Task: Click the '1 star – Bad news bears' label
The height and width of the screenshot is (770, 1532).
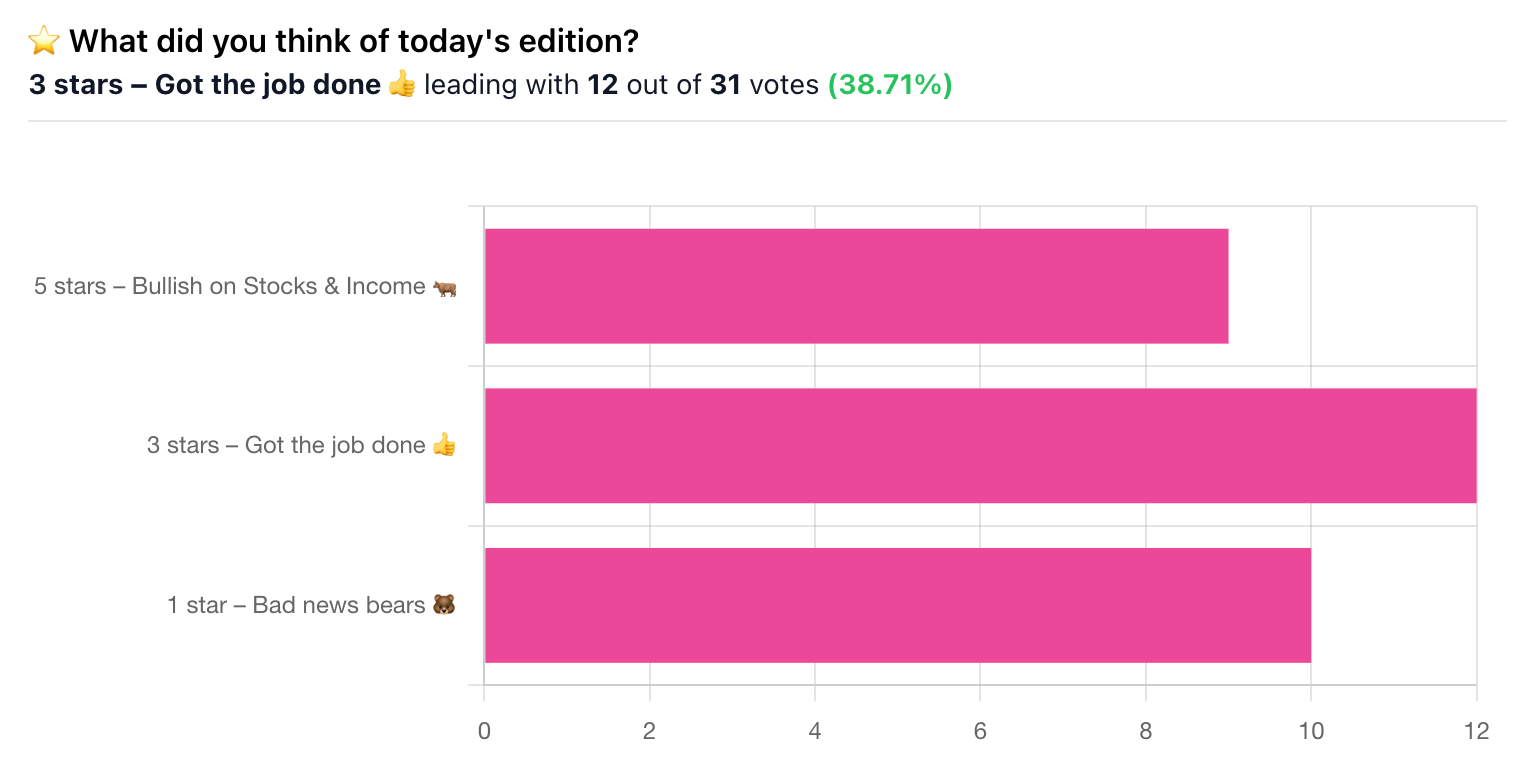Action: [296, 606]
